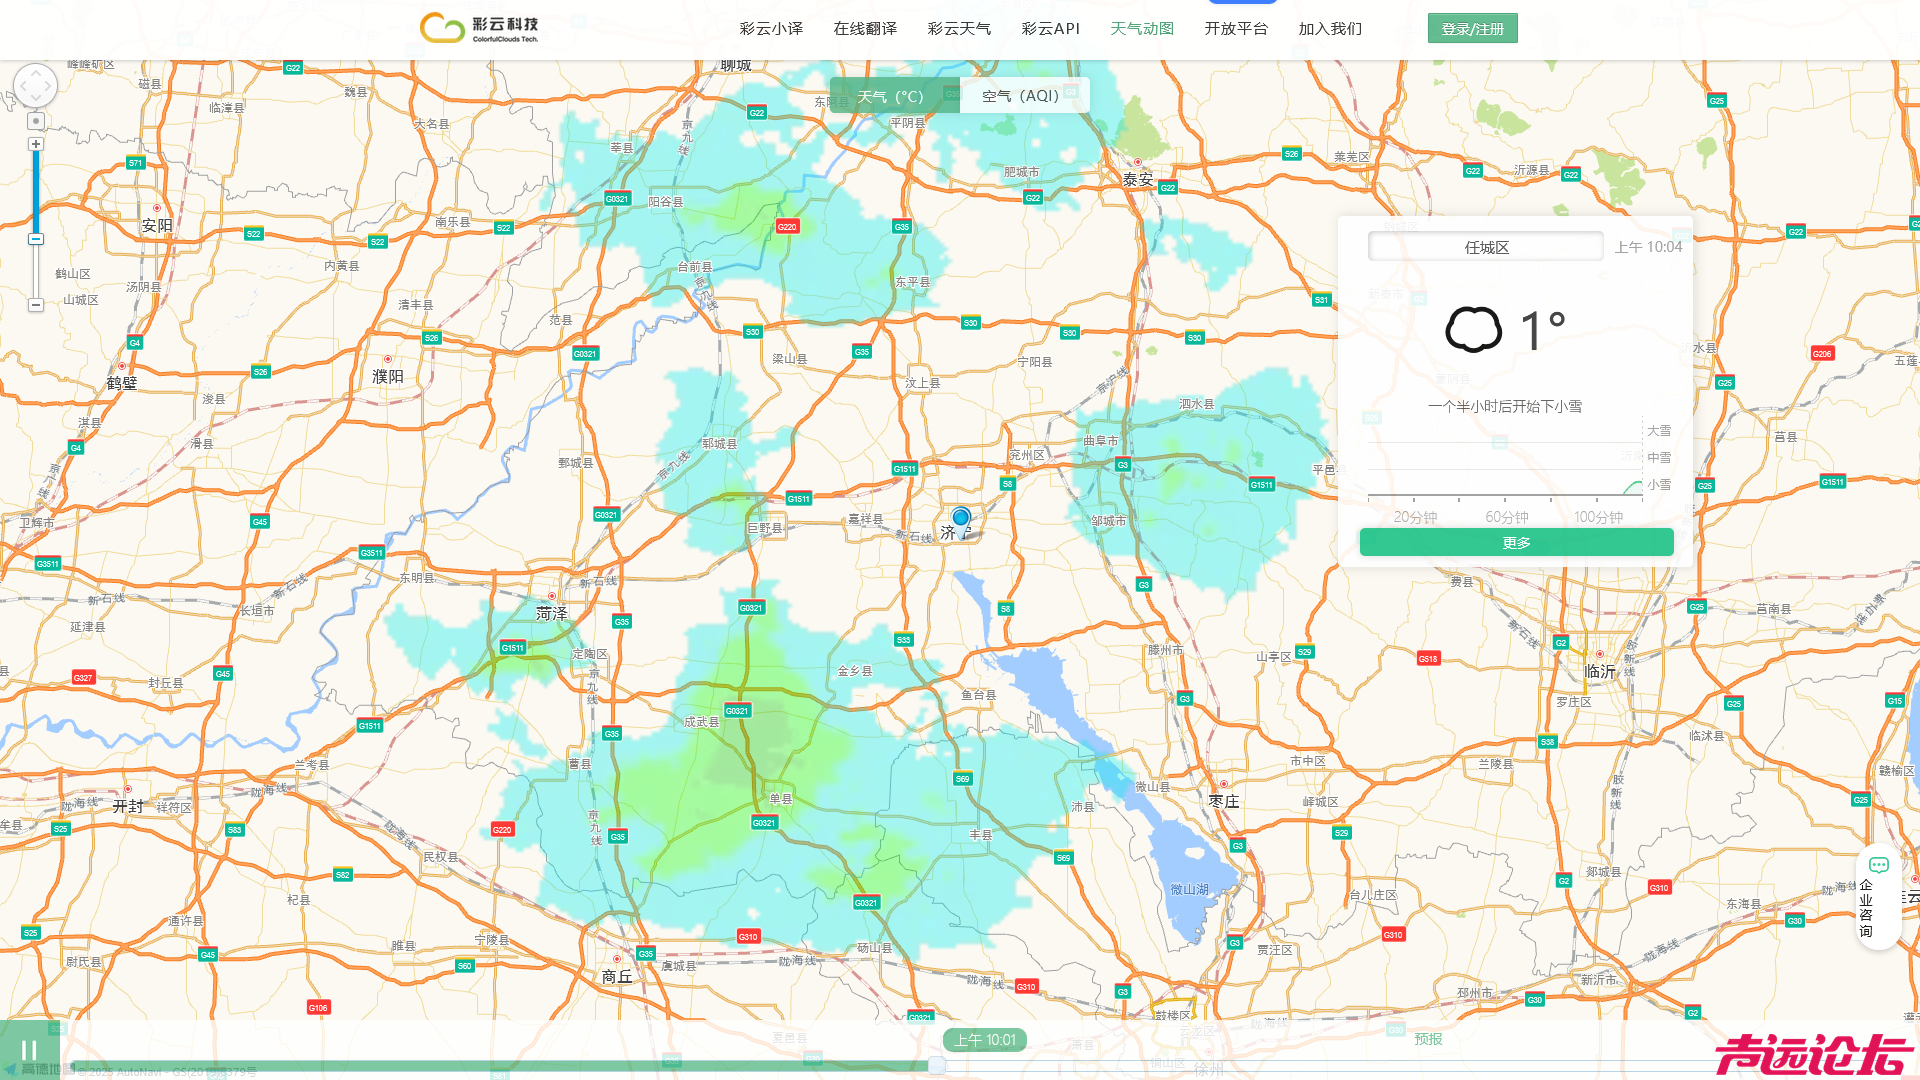Image resolution: width=1920 pixels, height=1080 pixels.
Task: Click the 任城区 location input field
Action: coord(1486,247)
